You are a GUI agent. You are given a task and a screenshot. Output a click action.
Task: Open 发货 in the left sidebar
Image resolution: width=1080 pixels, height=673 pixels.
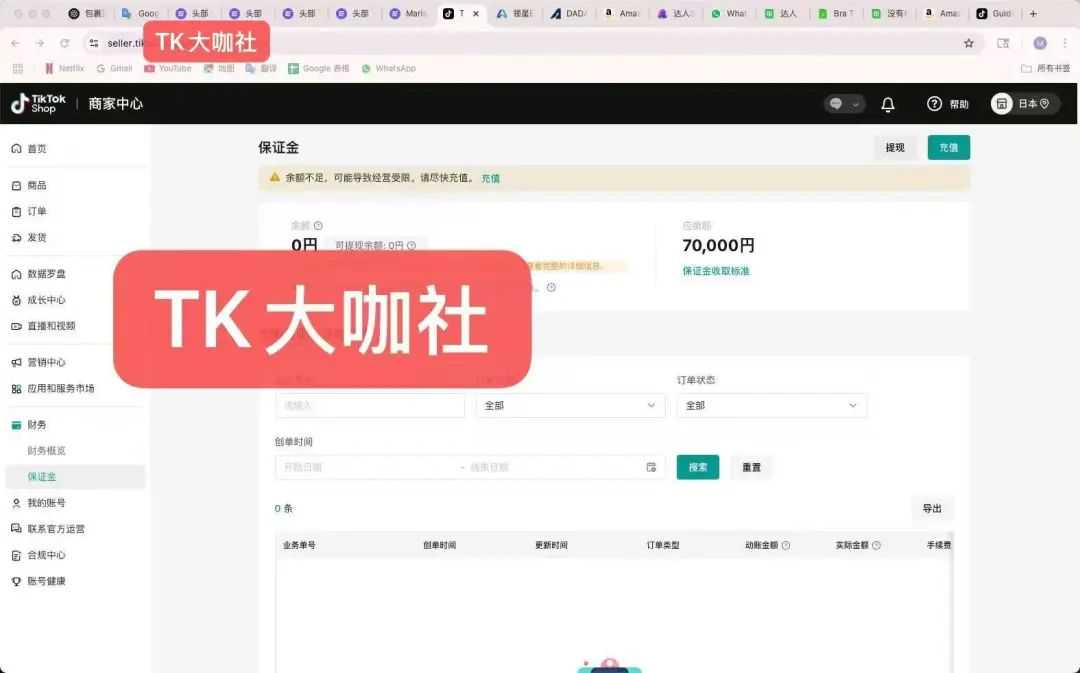pos(38,238)
